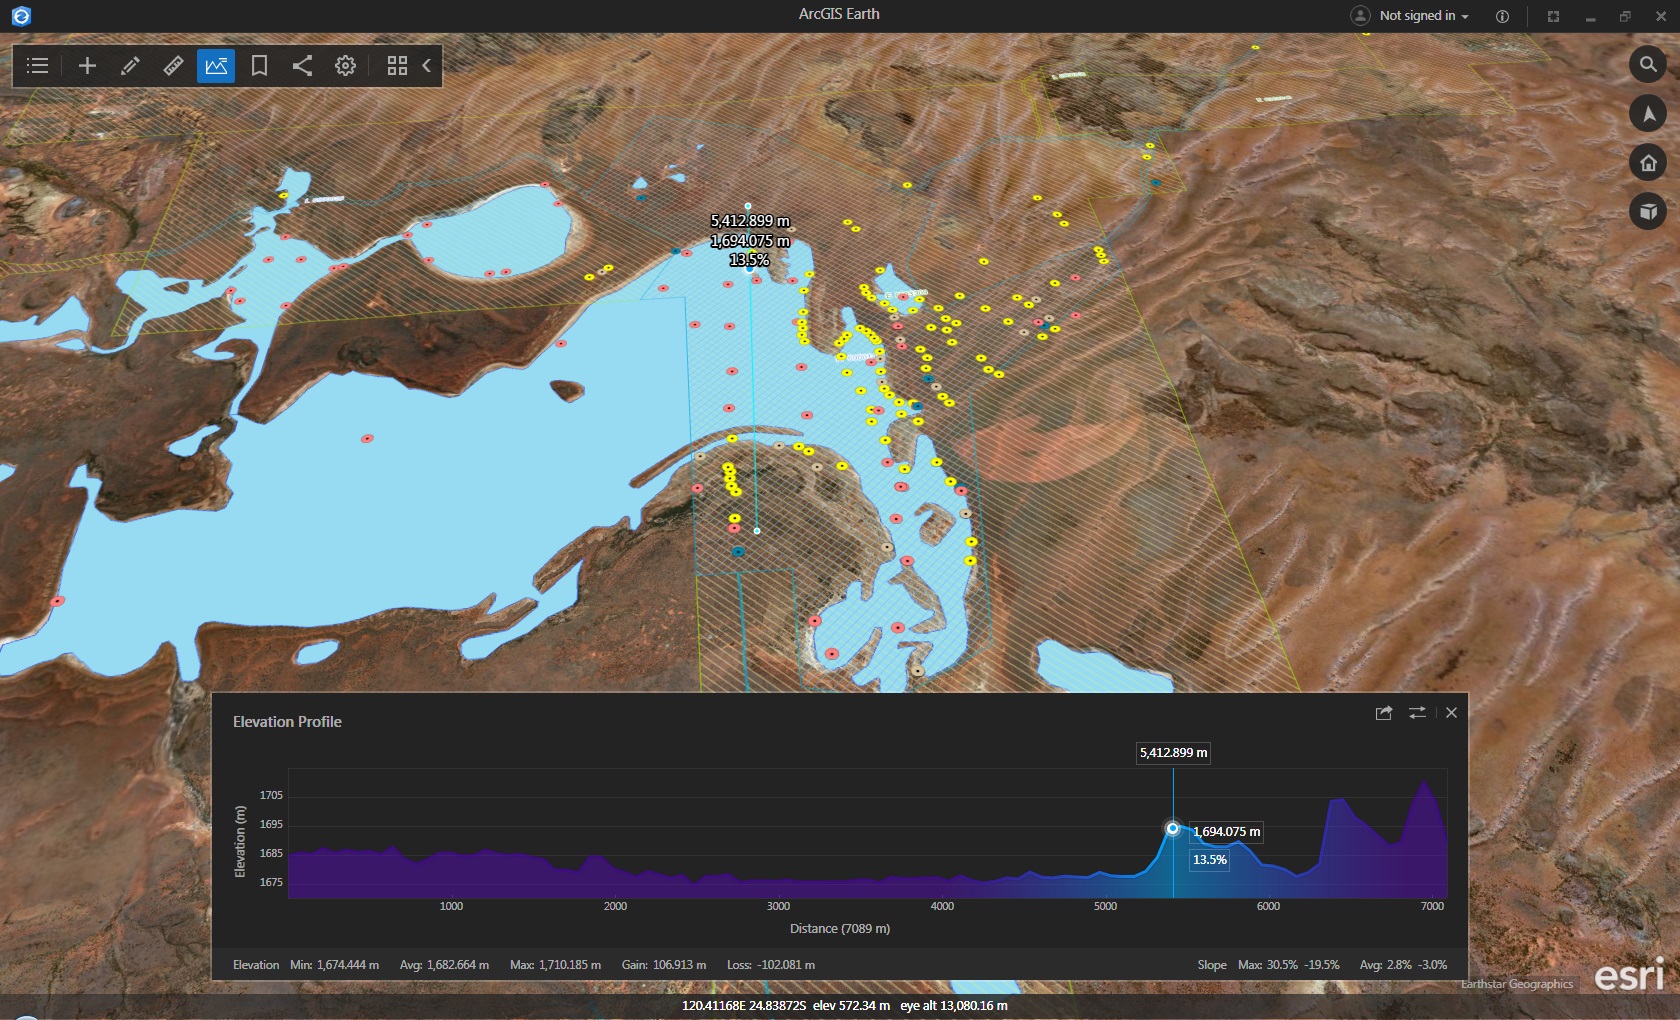Click the Earthstar Geographics attribution
1680x1020 pixels.
tap(1517, 984)
